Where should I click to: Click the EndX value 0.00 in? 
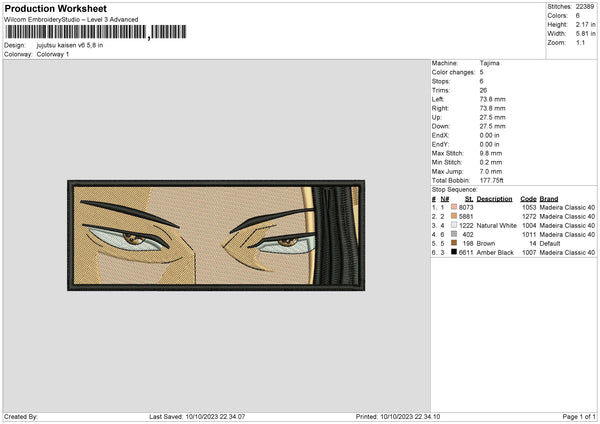pos(489,135)
